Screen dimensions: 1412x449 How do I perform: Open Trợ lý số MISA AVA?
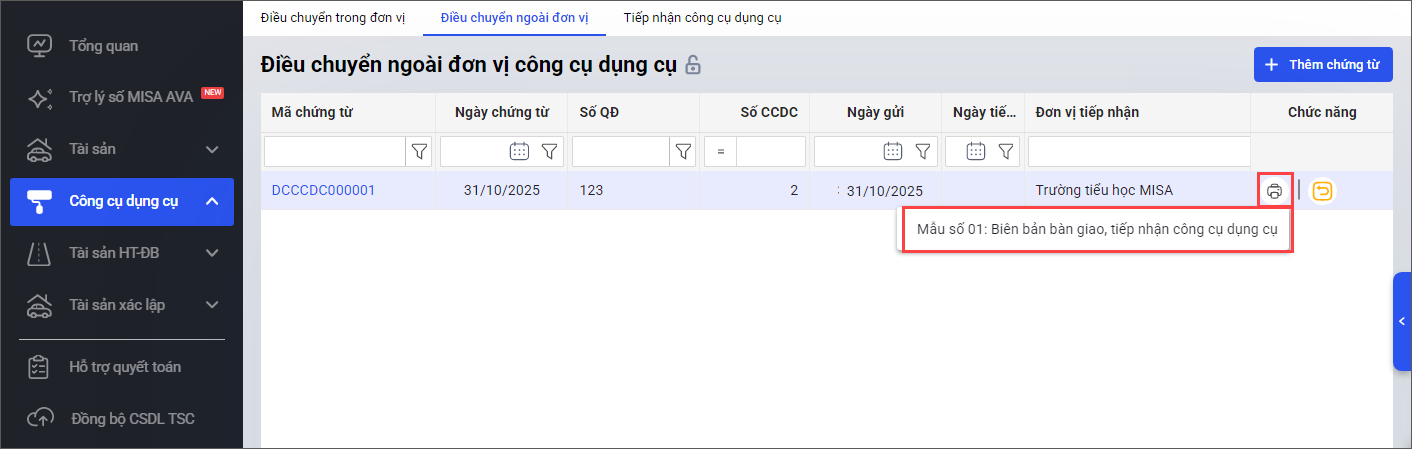point(130,97)
